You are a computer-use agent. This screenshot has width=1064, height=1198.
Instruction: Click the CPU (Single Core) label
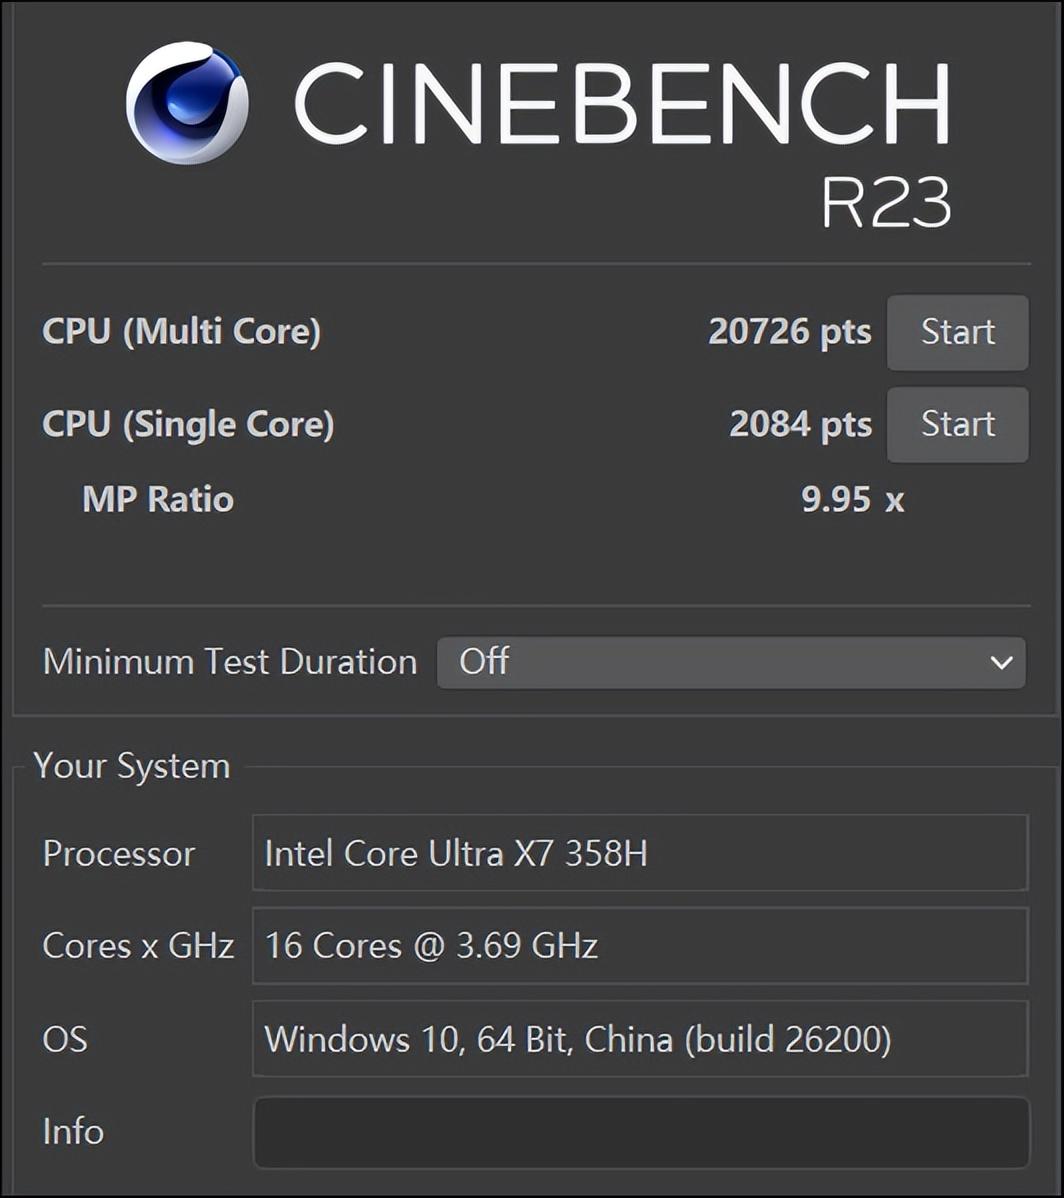(x=188, y=424)
